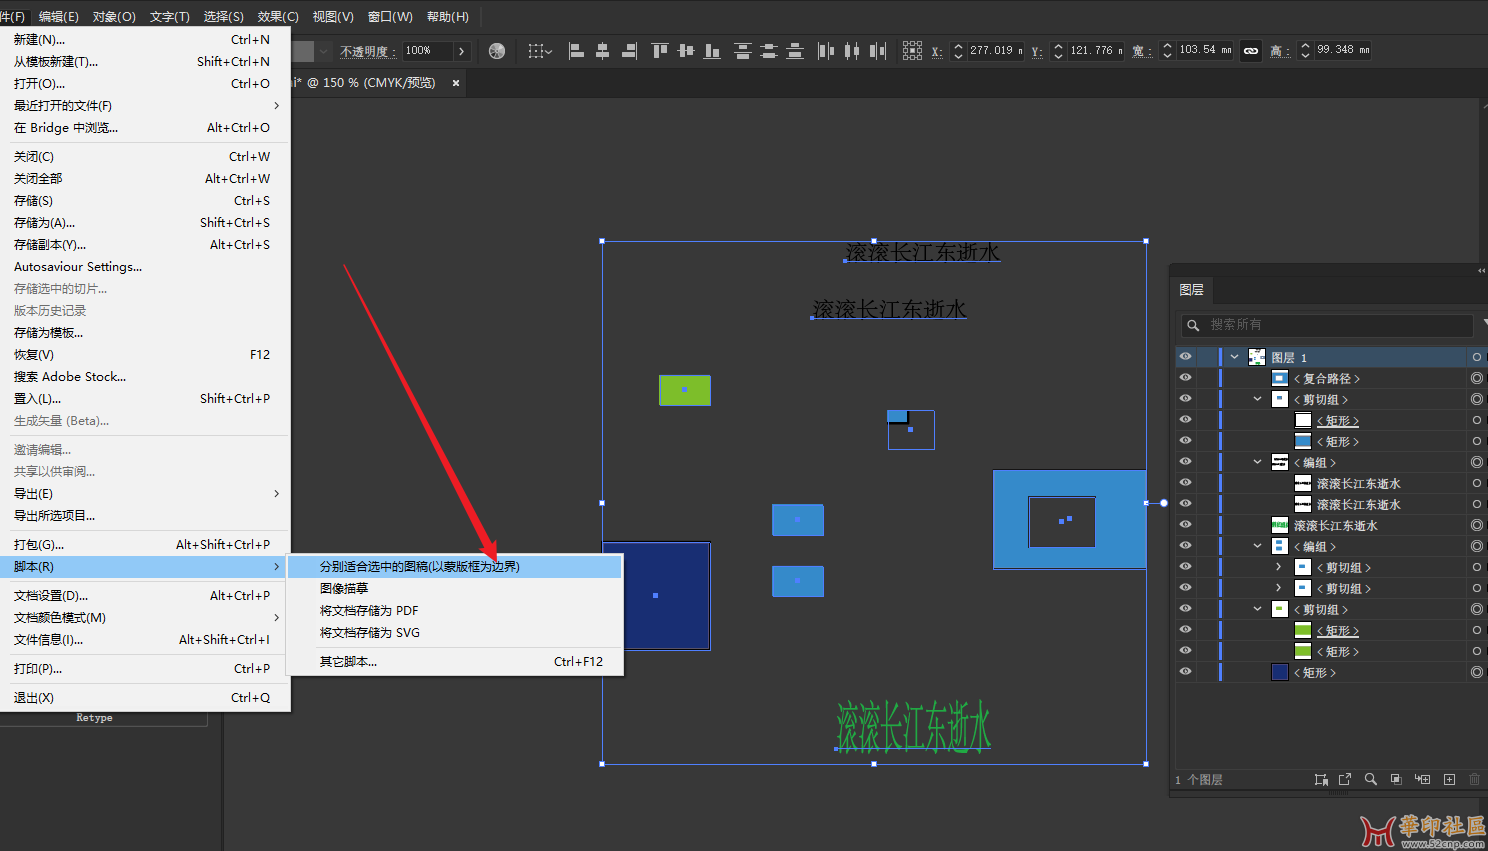The height and width of the screenshot is (851, 1488).
Task: Open 导出(E) submenu
Action: pyautogui.click(x=145, y=494)
